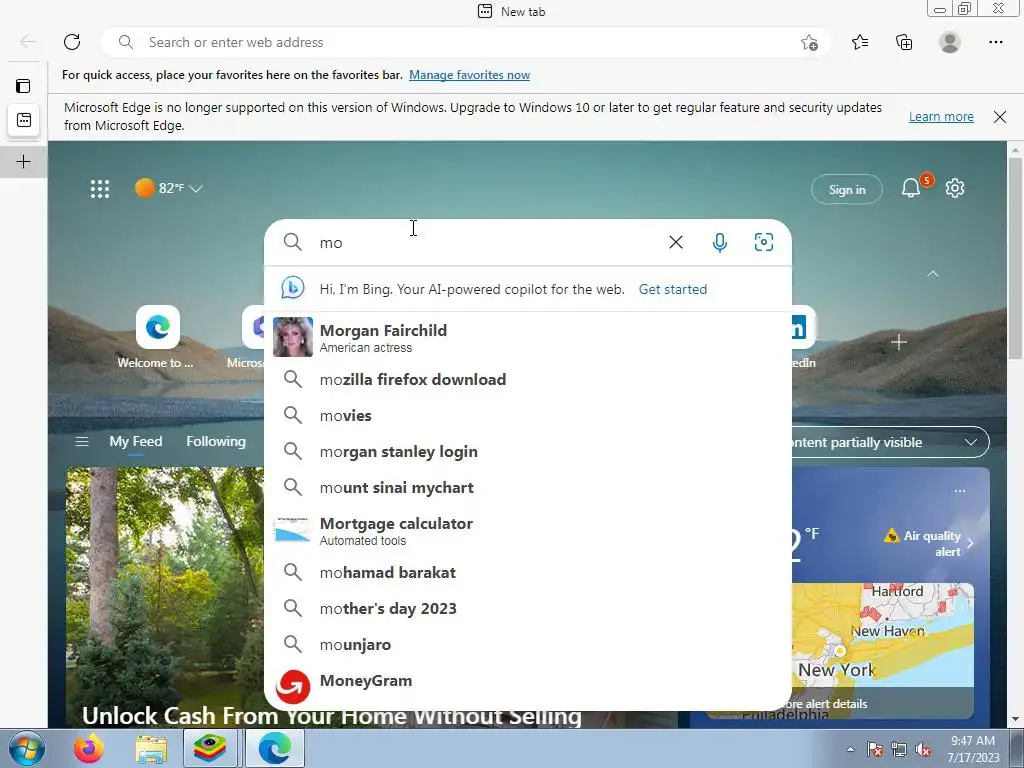Open the Collections icon
This screenshot has height=768, width=1024.
point(904,42)
